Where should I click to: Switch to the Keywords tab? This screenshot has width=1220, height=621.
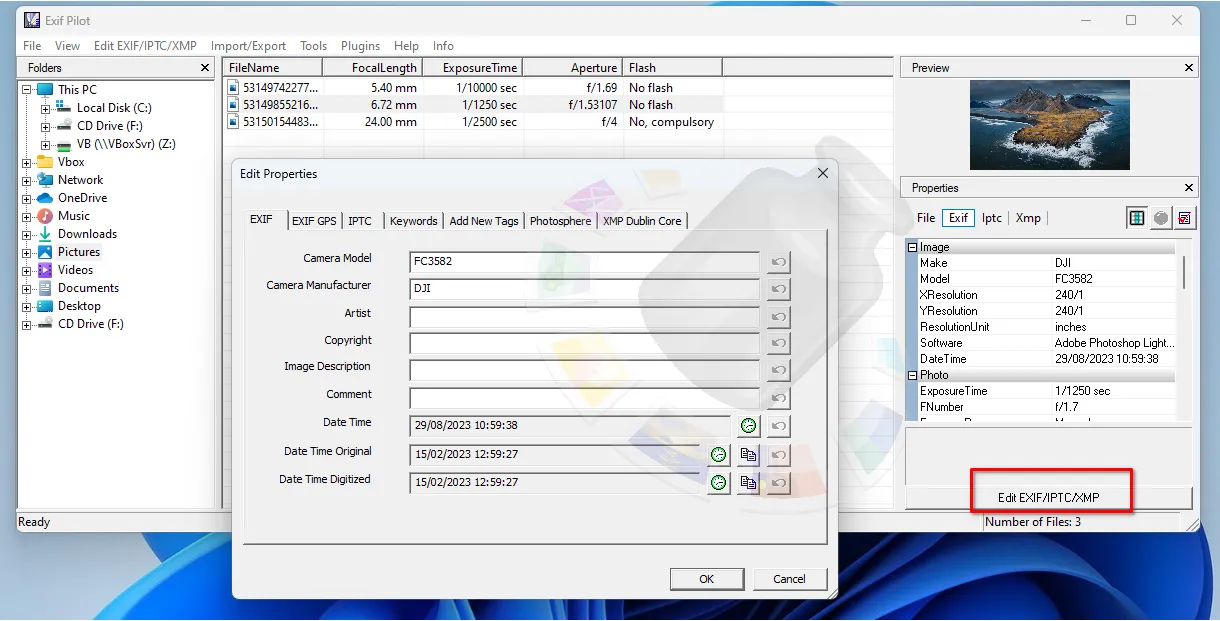coord(413,221)
